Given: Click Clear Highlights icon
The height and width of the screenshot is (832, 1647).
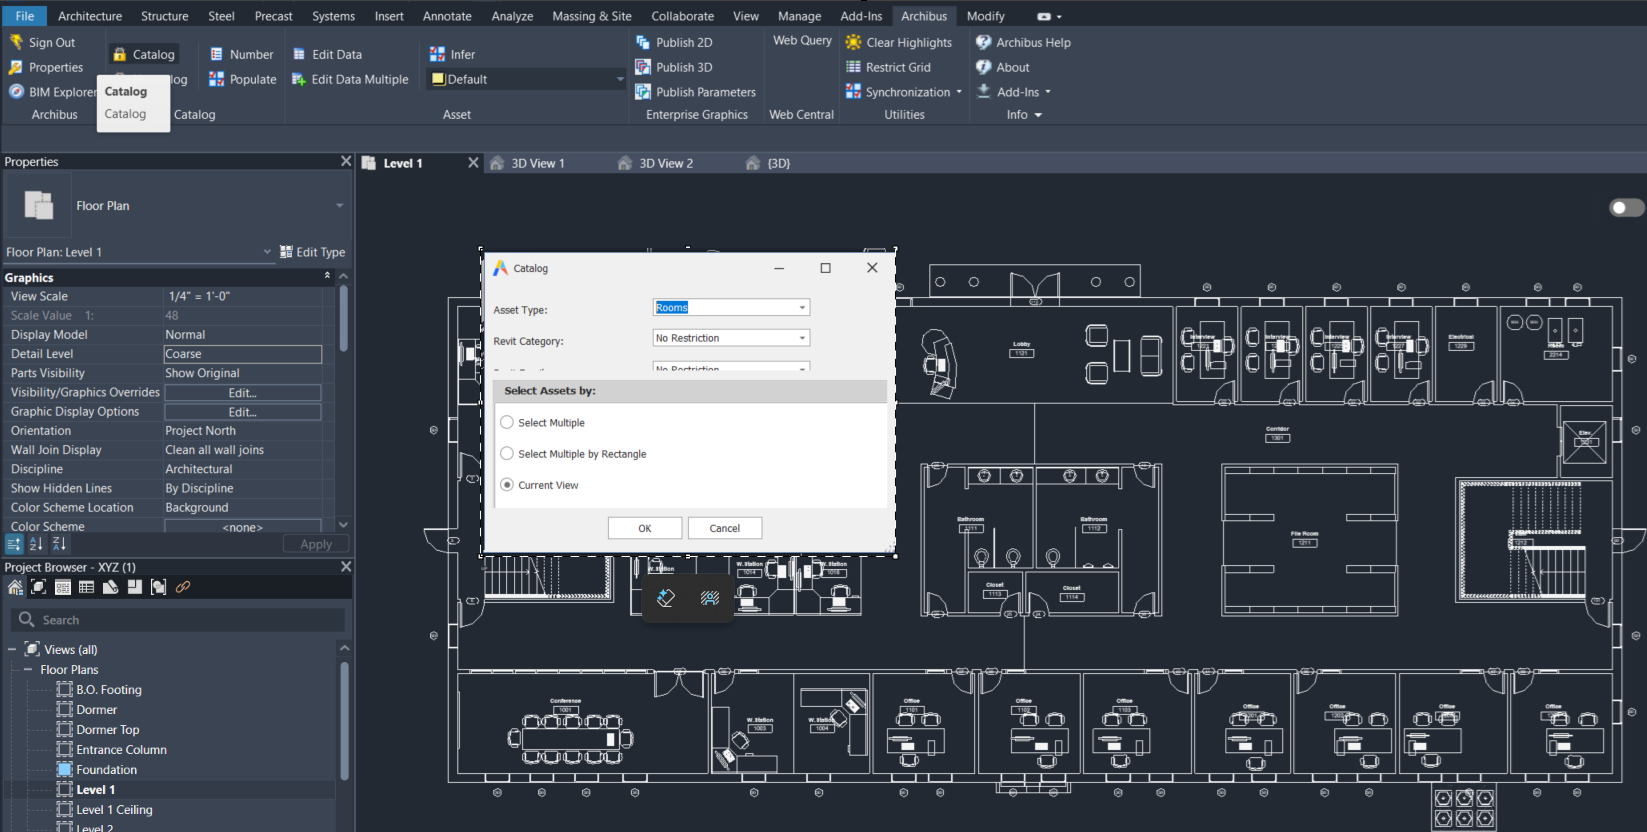Looking at the screenshot, I should click(853, 42).
